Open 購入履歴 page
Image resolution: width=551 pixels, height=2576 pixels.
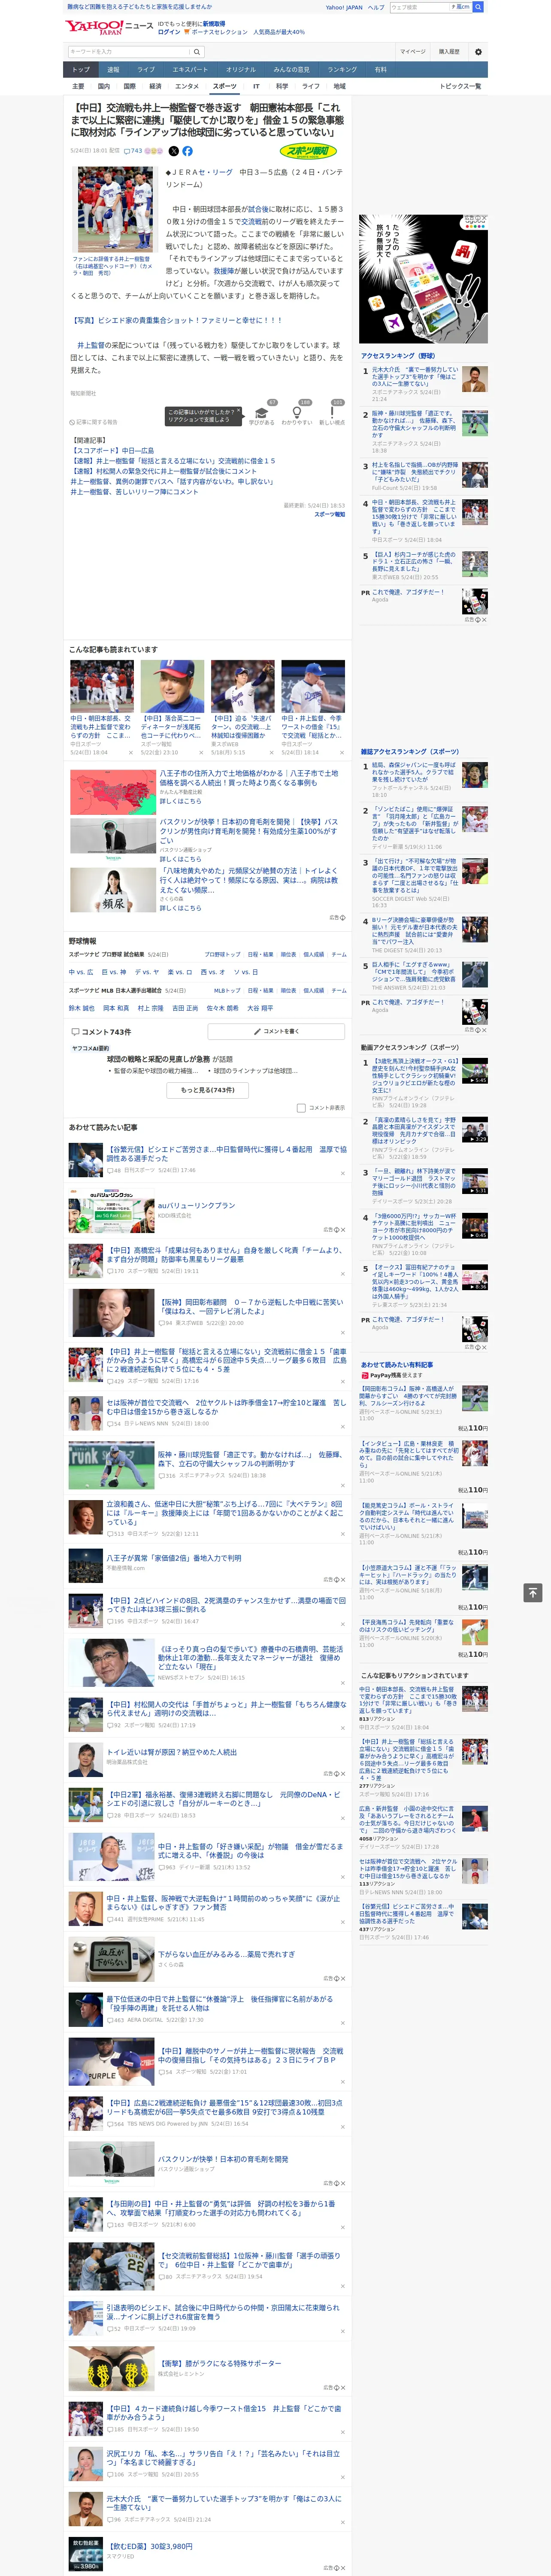pyautogui.click(x=449, y=52)
